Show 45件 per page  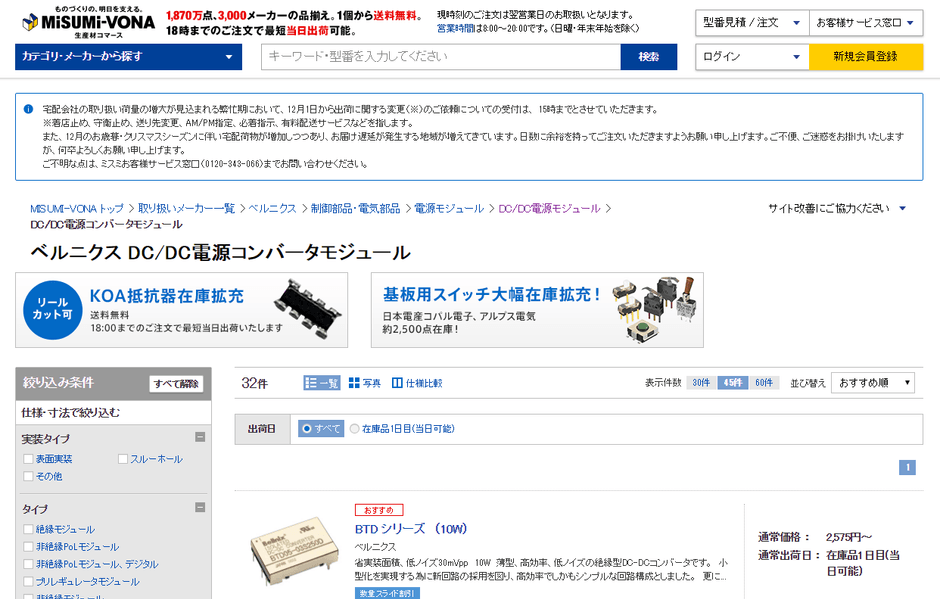coord(733,383)
